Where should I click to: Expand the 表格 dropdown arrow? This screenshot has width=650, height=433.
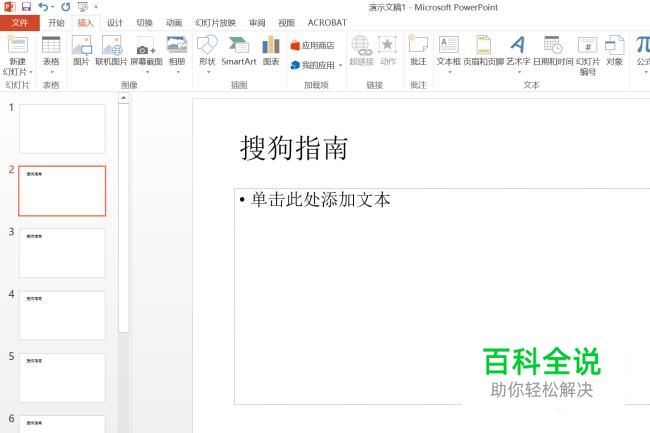[51, 72]
